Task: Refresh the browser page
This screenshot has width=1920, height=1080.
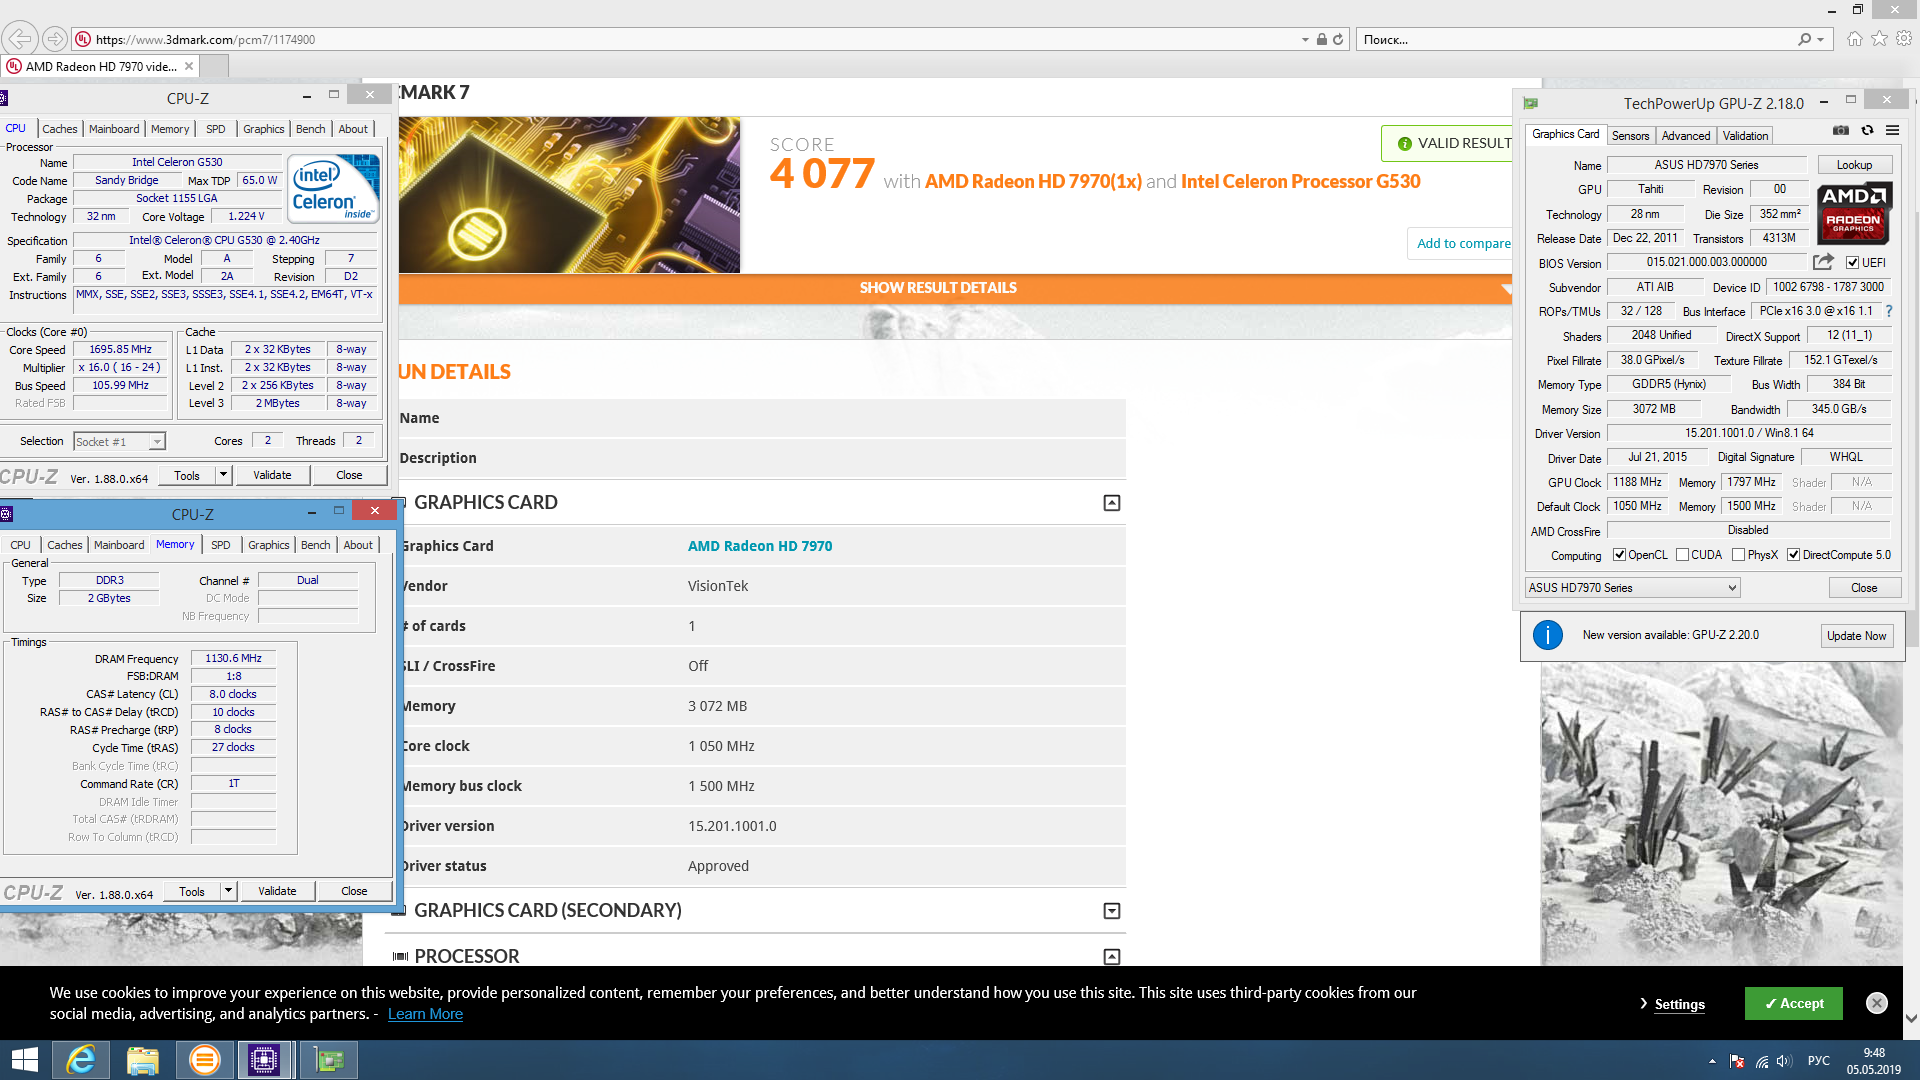Action: pos(1337,39)
